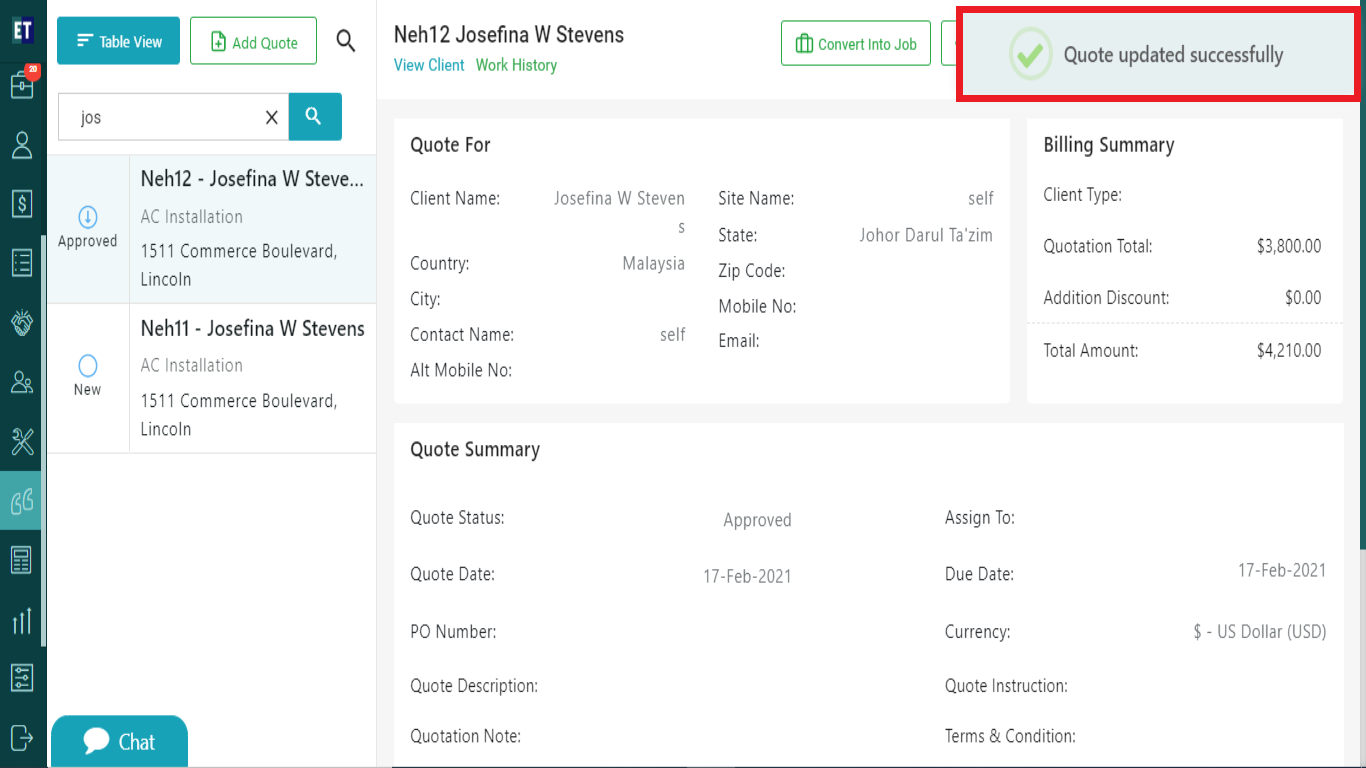
Task: Click the Quote Status value 'Approved'
Action: 757,520
